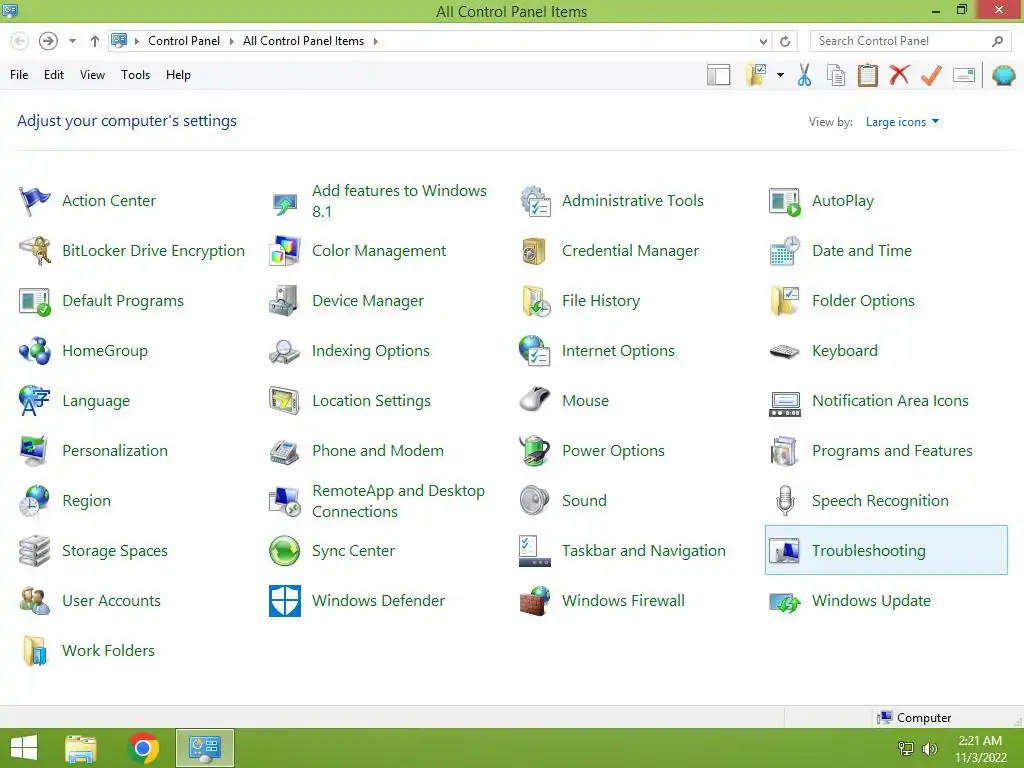Image resolution: width=1024 pixels, height=768 pixels.
Task: Click the volume speaker tray icon
Action: [x=929, y=748]
